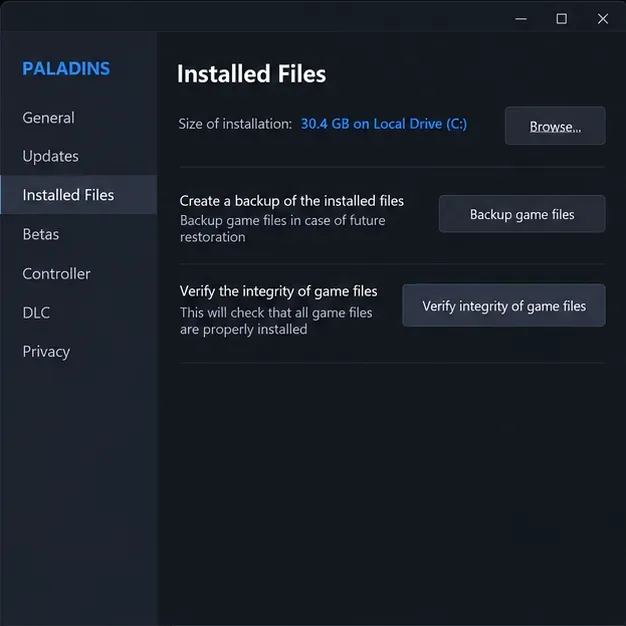Click the 'Size of installation:' label
The height and width of the screenshot is (626, 626).
(235, 124)
